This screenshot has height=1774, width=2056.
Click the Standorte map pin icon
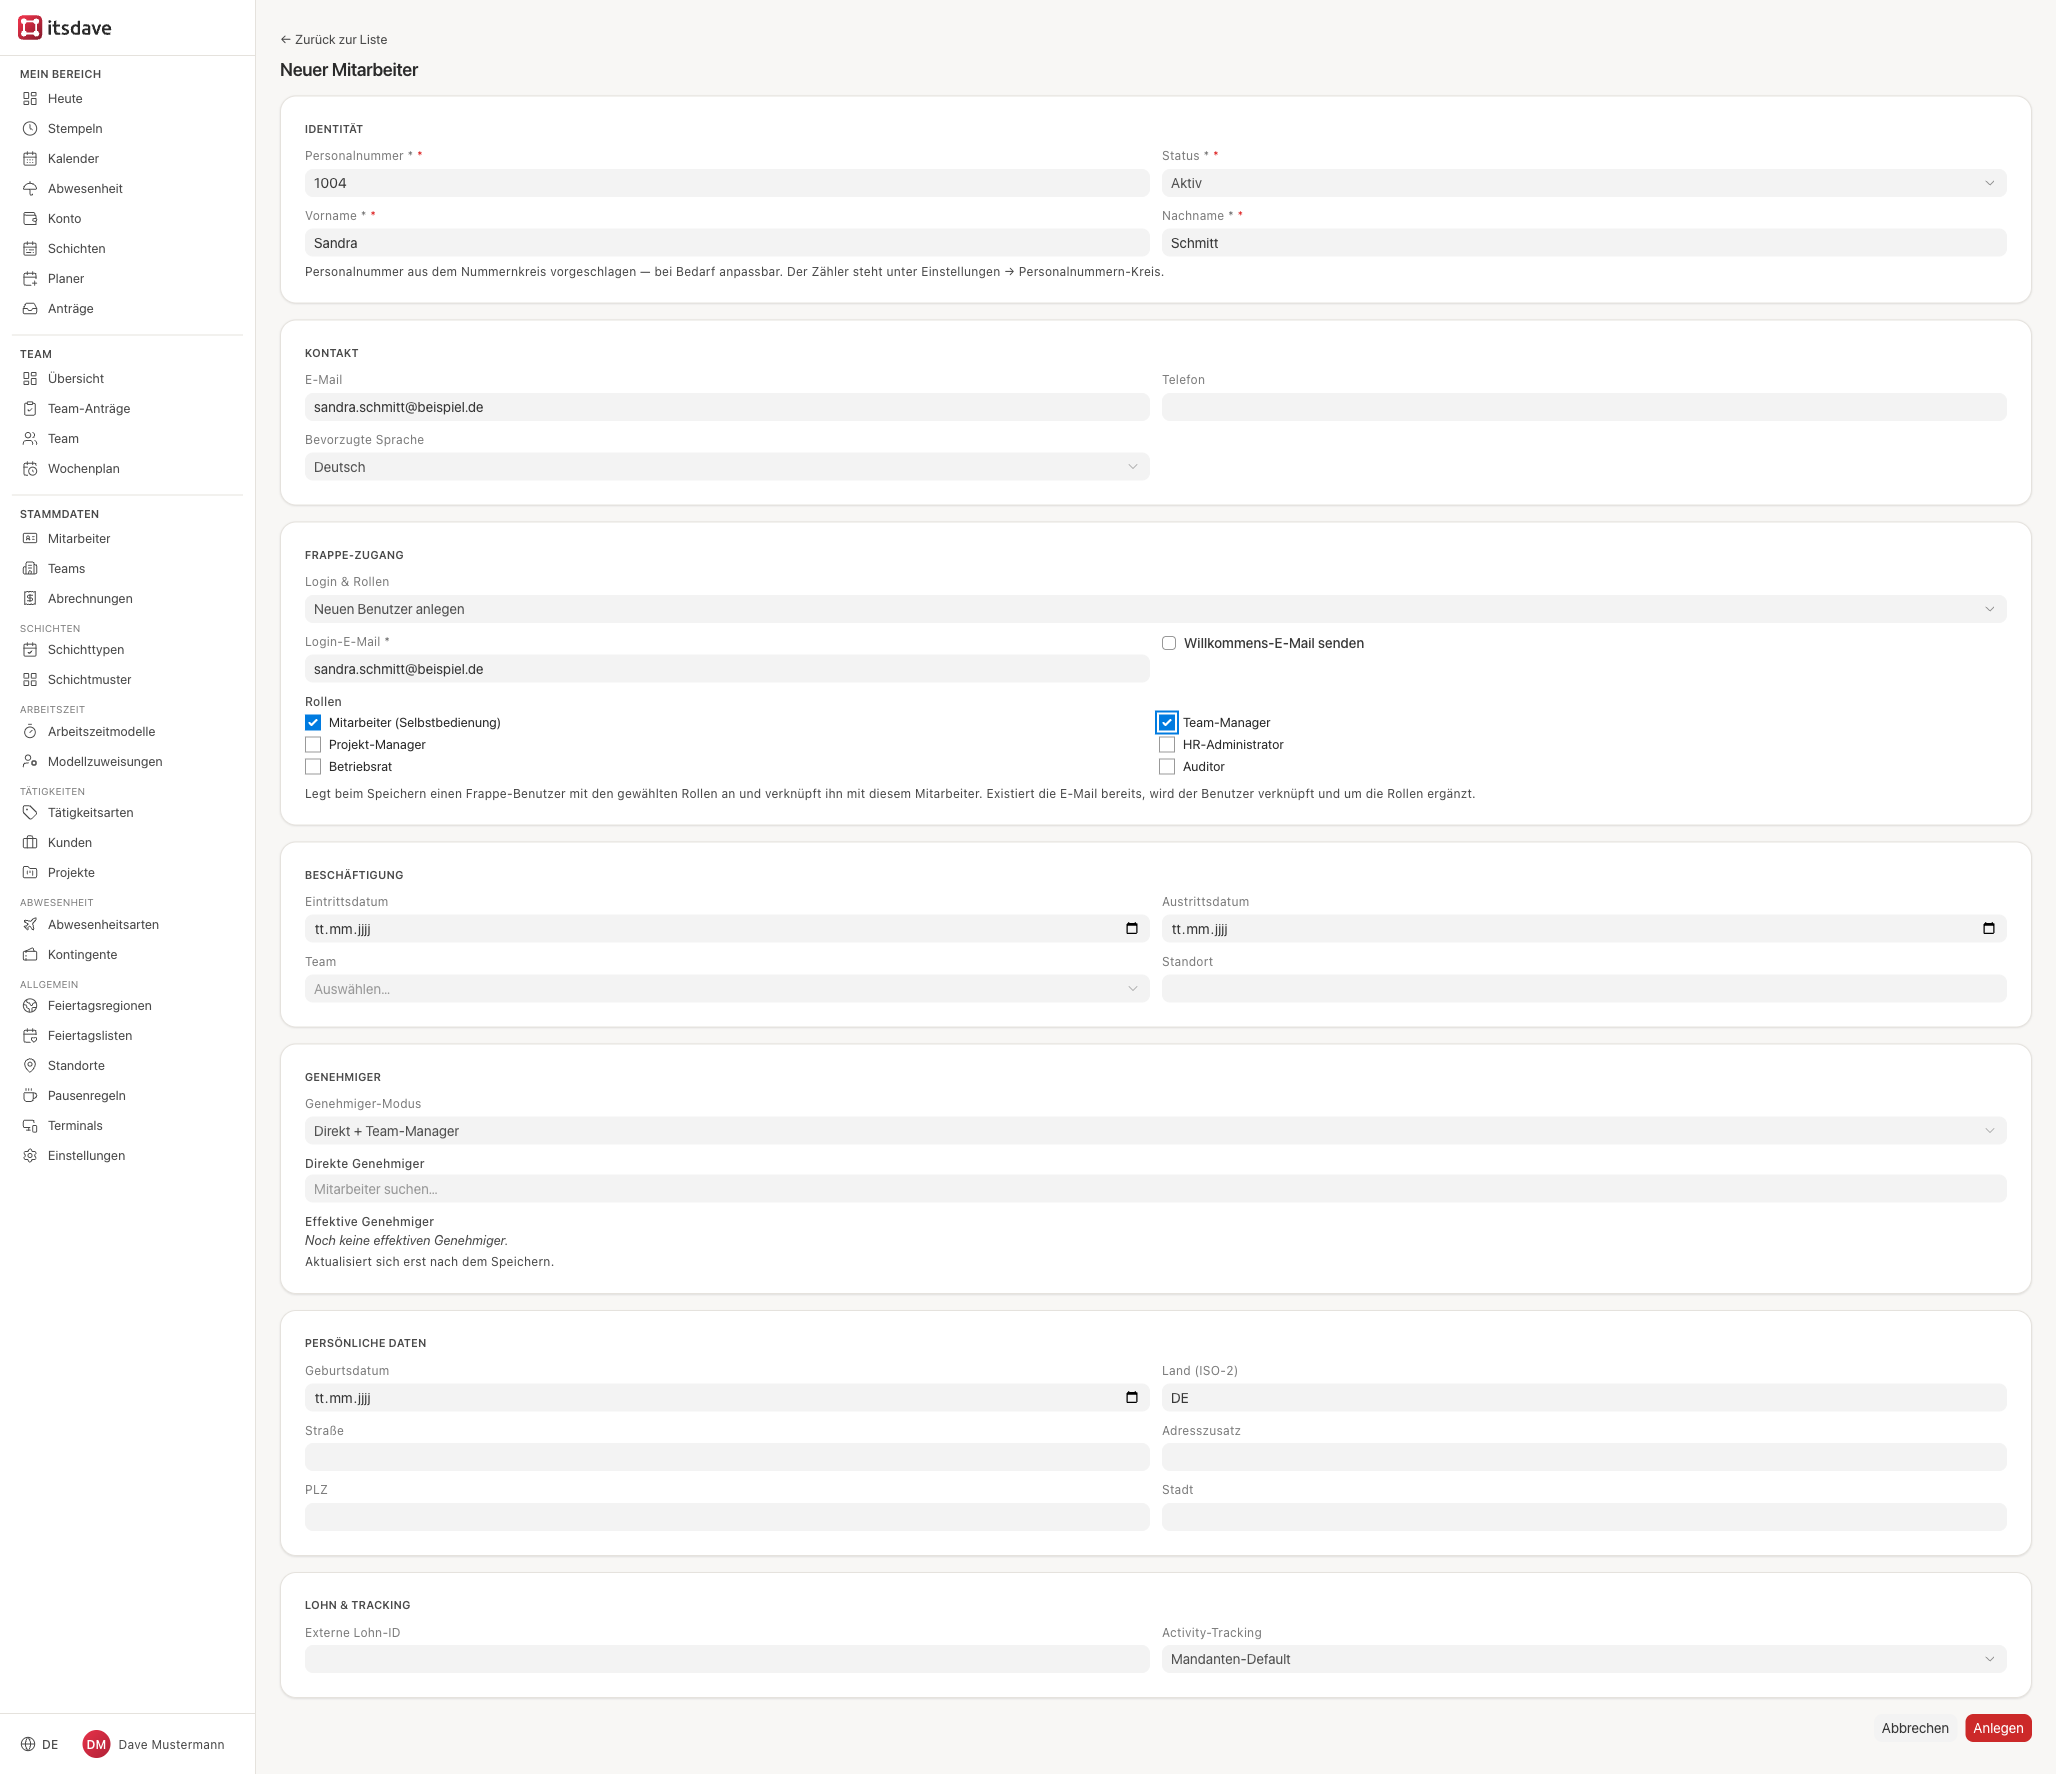[30, 1066]
